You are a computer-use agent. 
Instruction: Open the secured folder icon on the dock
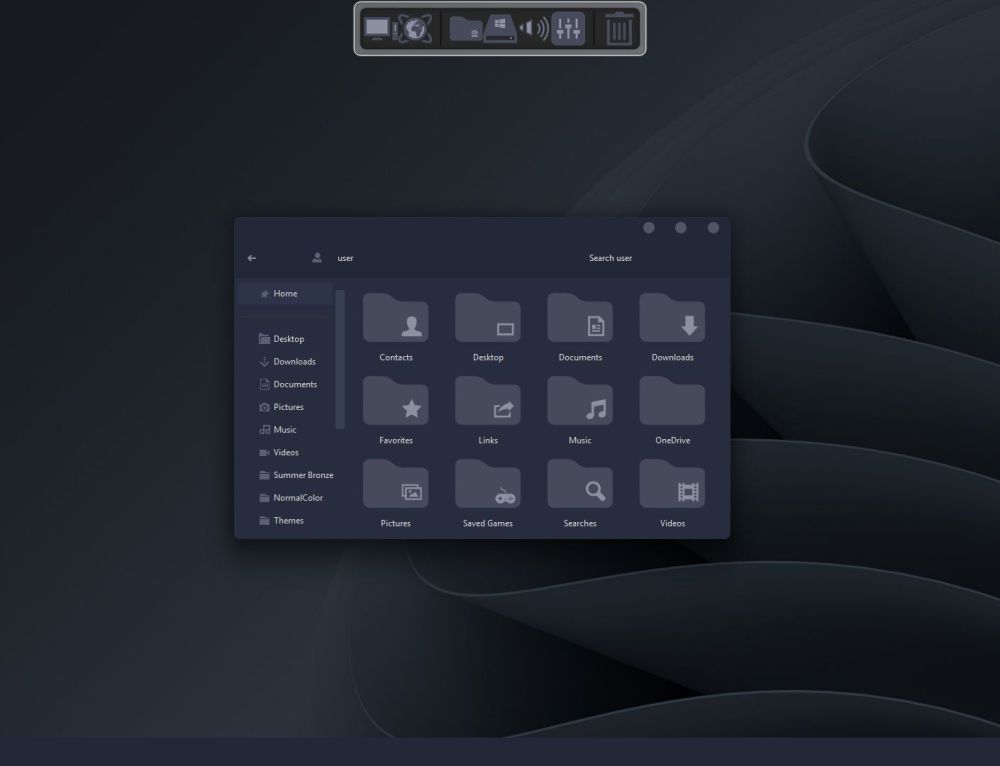pos(465,30)
